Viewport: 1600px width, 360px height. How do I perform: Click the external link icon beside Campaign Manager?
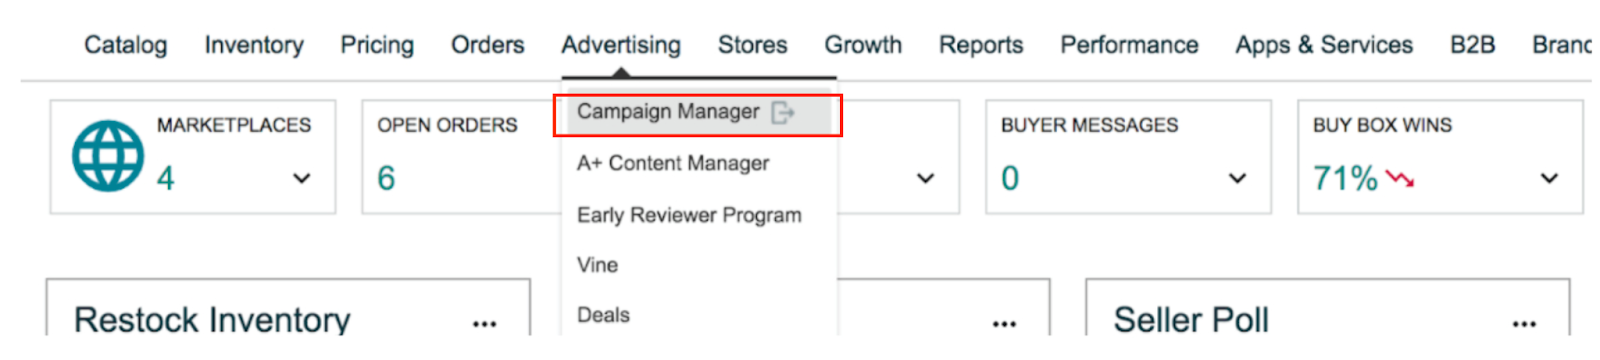click(783, 113)
